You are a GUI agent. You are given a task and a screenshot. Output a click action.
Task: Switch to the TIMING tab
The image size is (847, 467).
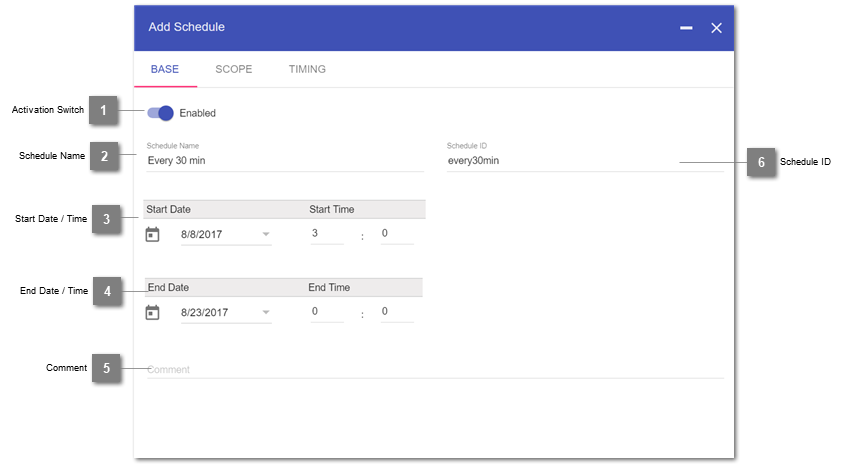pyautogui.click(x=307, y=70)
